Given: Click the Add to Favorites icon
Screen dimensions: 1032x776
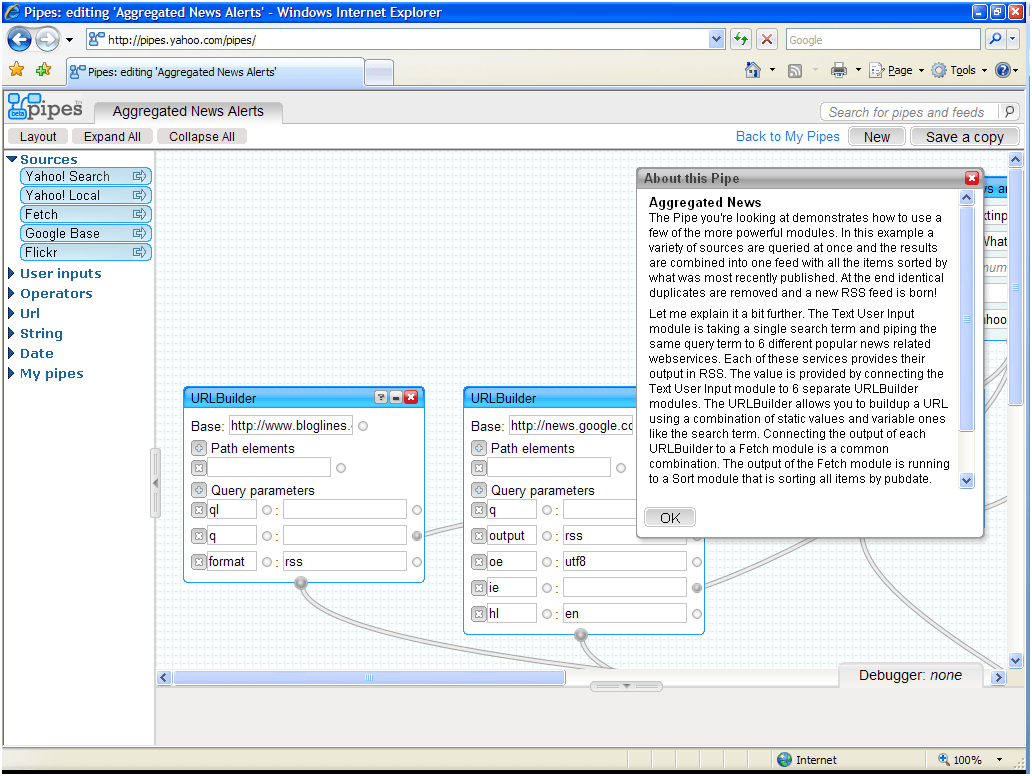Looking at the screenshot, I should pos(43,70).
